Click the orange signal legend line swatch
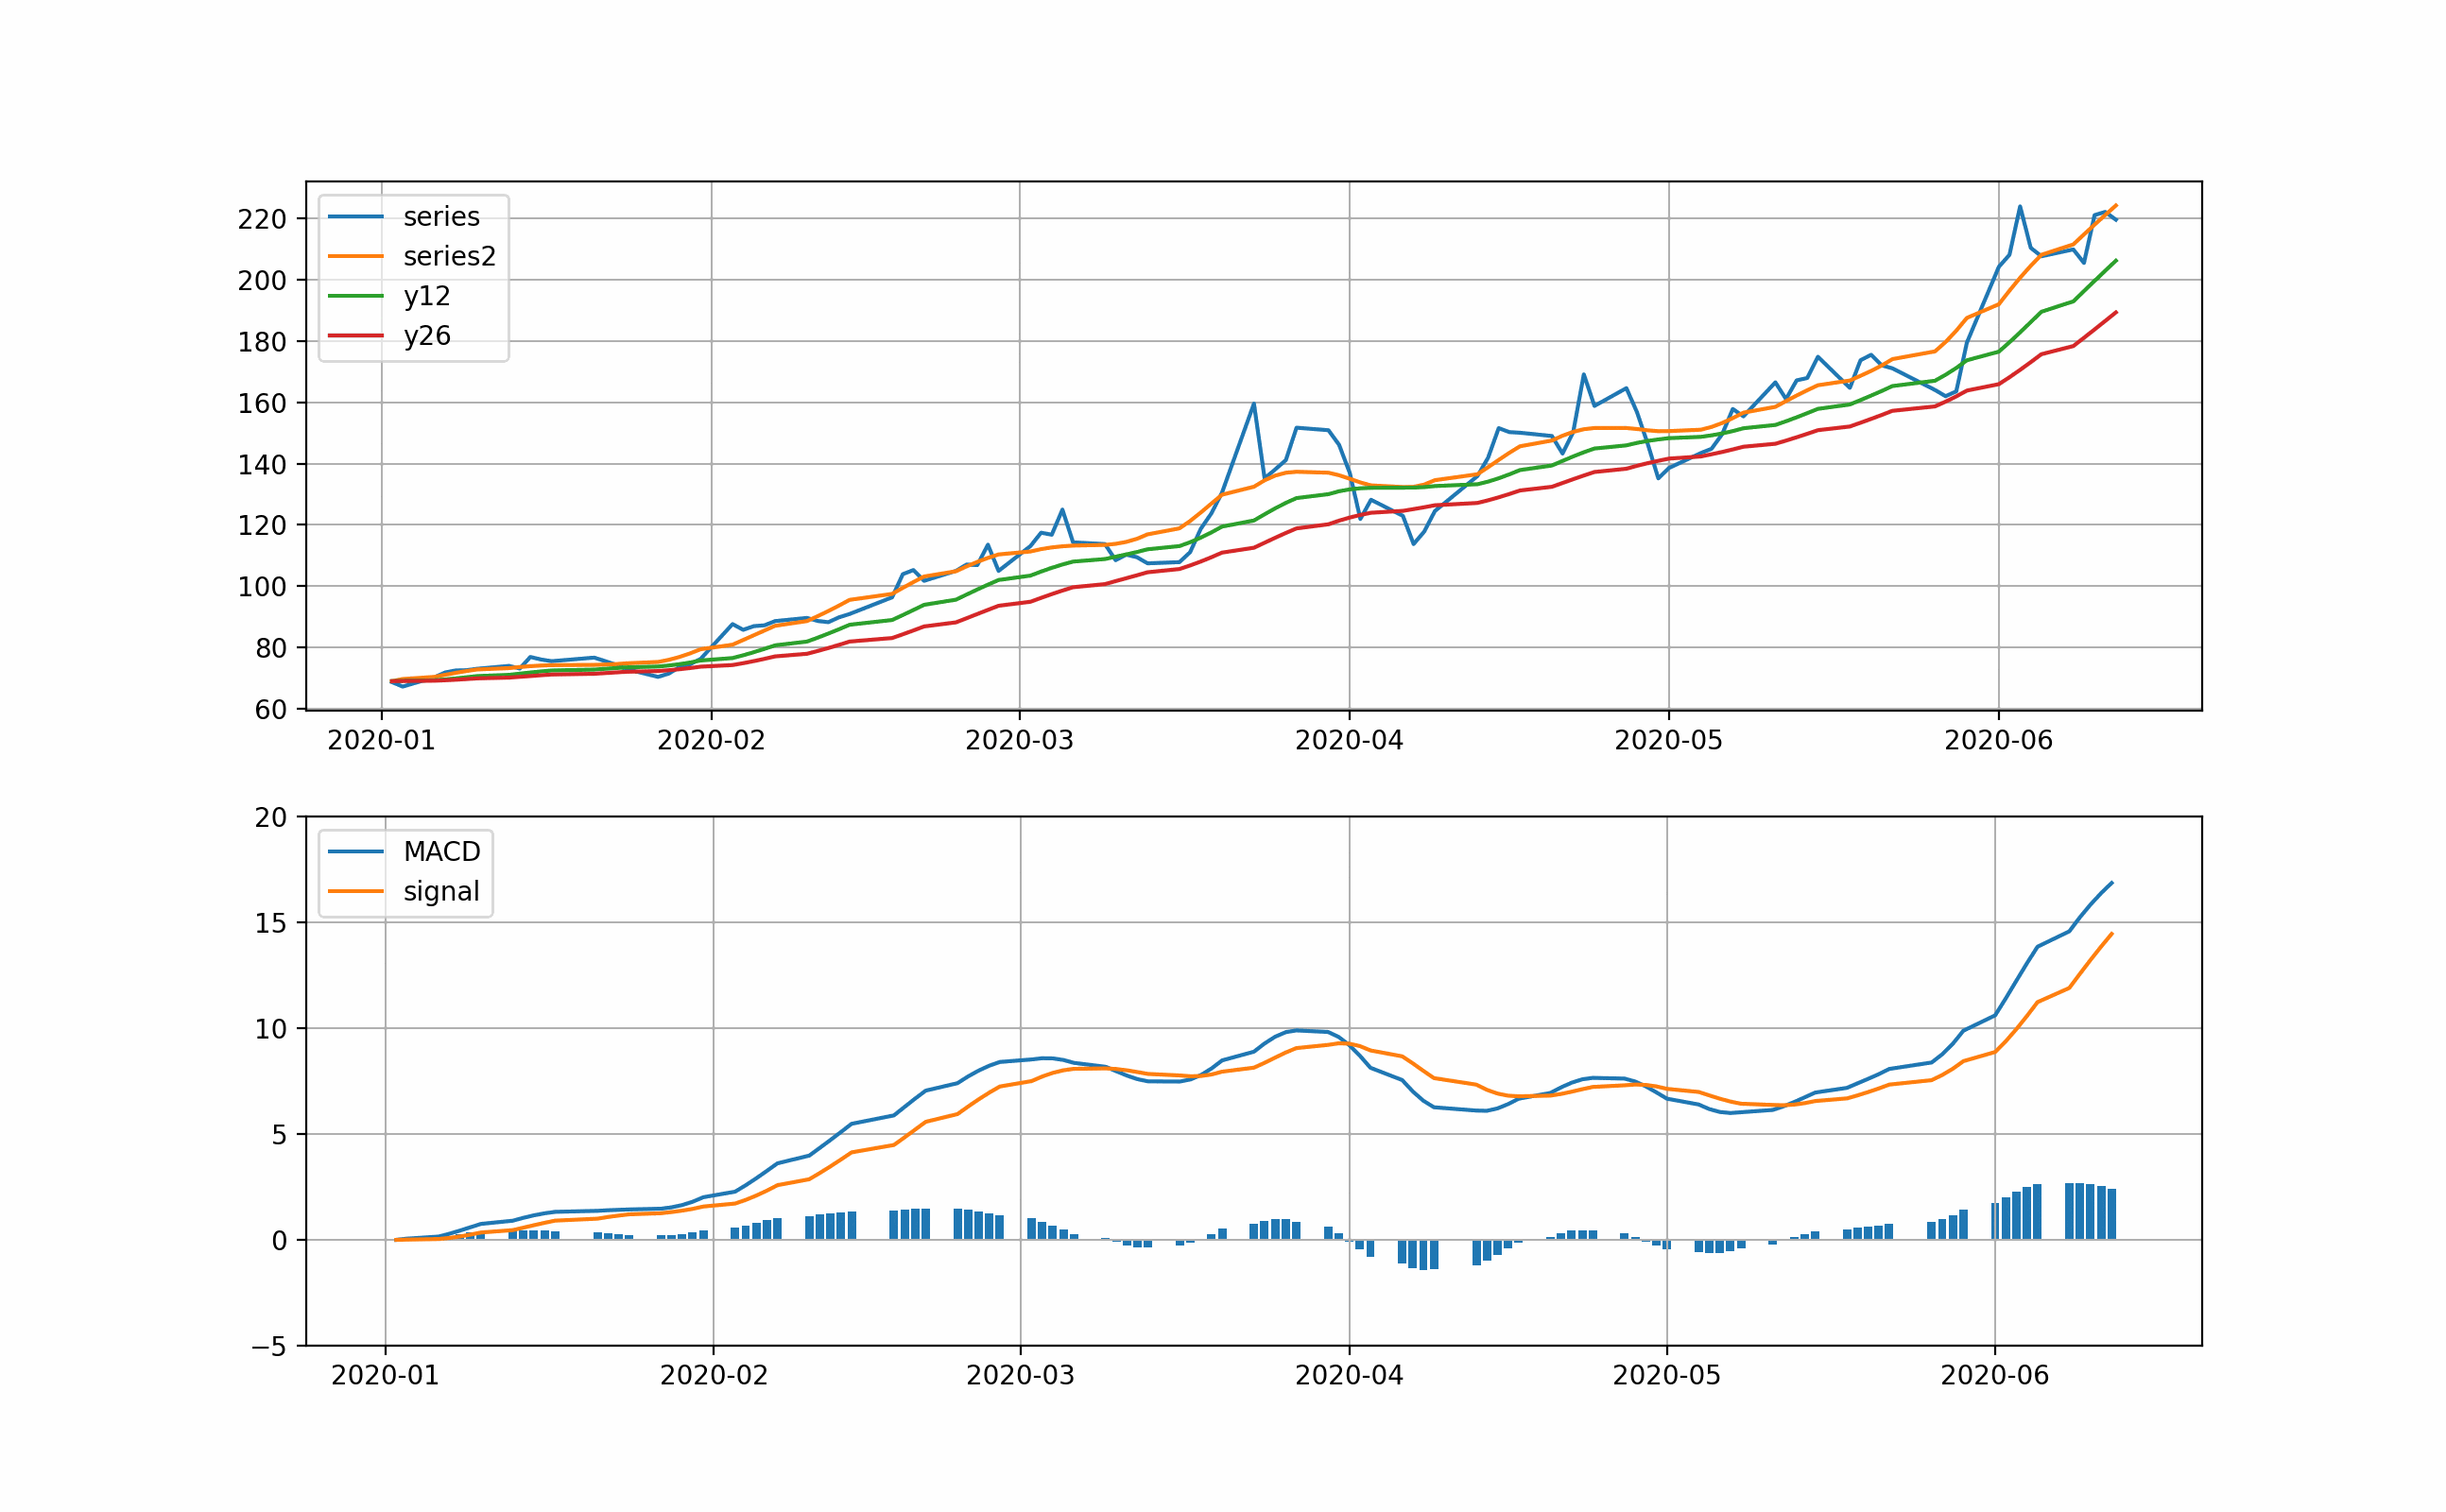 [x=356, y=891]
